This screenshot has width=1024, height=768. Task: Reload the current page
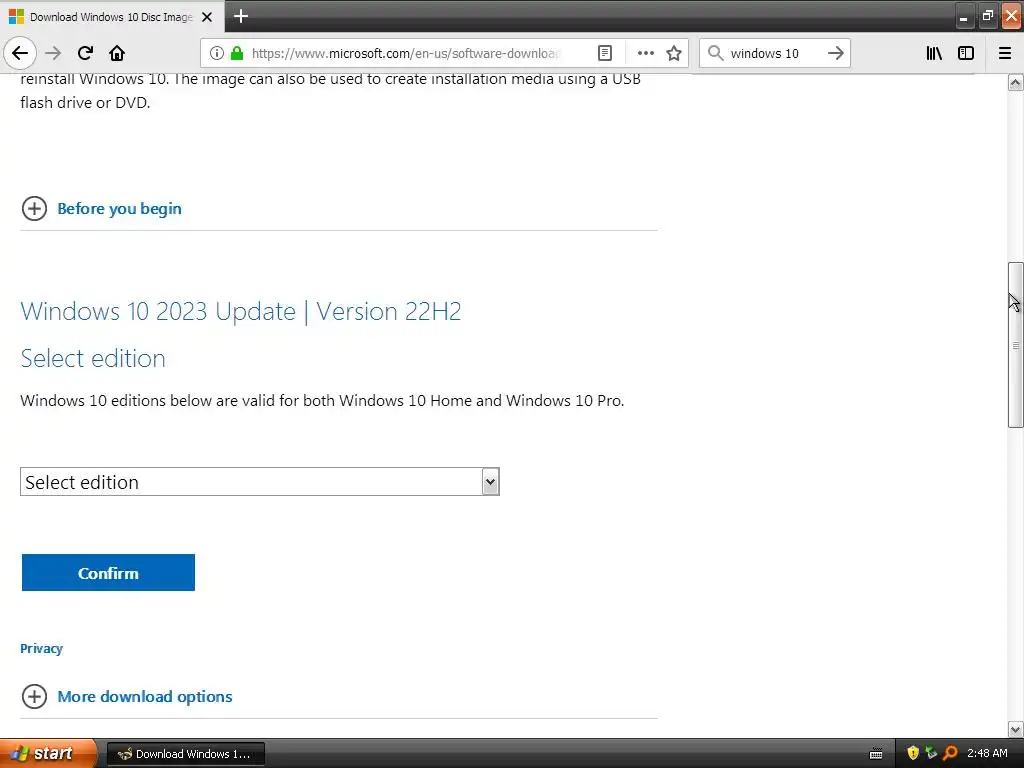(x=85, y=53)
